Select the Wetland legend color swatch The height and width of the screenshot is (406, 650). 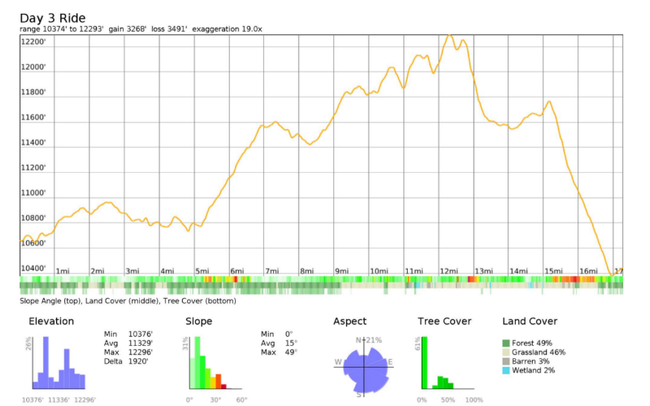tap(506, 370)
